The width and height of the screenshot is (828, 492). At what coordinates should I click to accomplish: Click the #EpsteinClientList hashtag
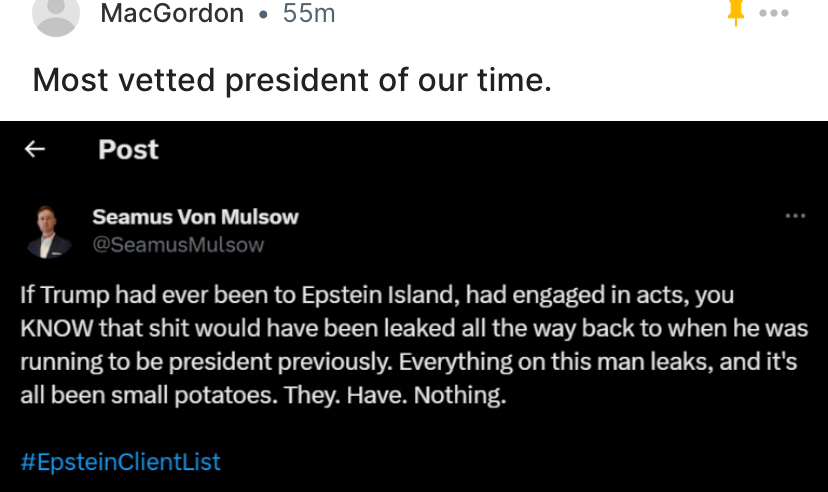120,462
